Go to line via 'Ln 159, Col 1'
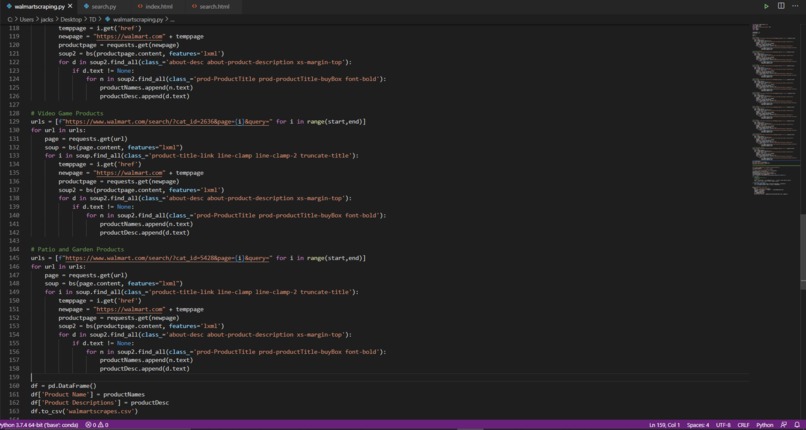The width and height of the screenshot is (806, 430). pos(664,425)
